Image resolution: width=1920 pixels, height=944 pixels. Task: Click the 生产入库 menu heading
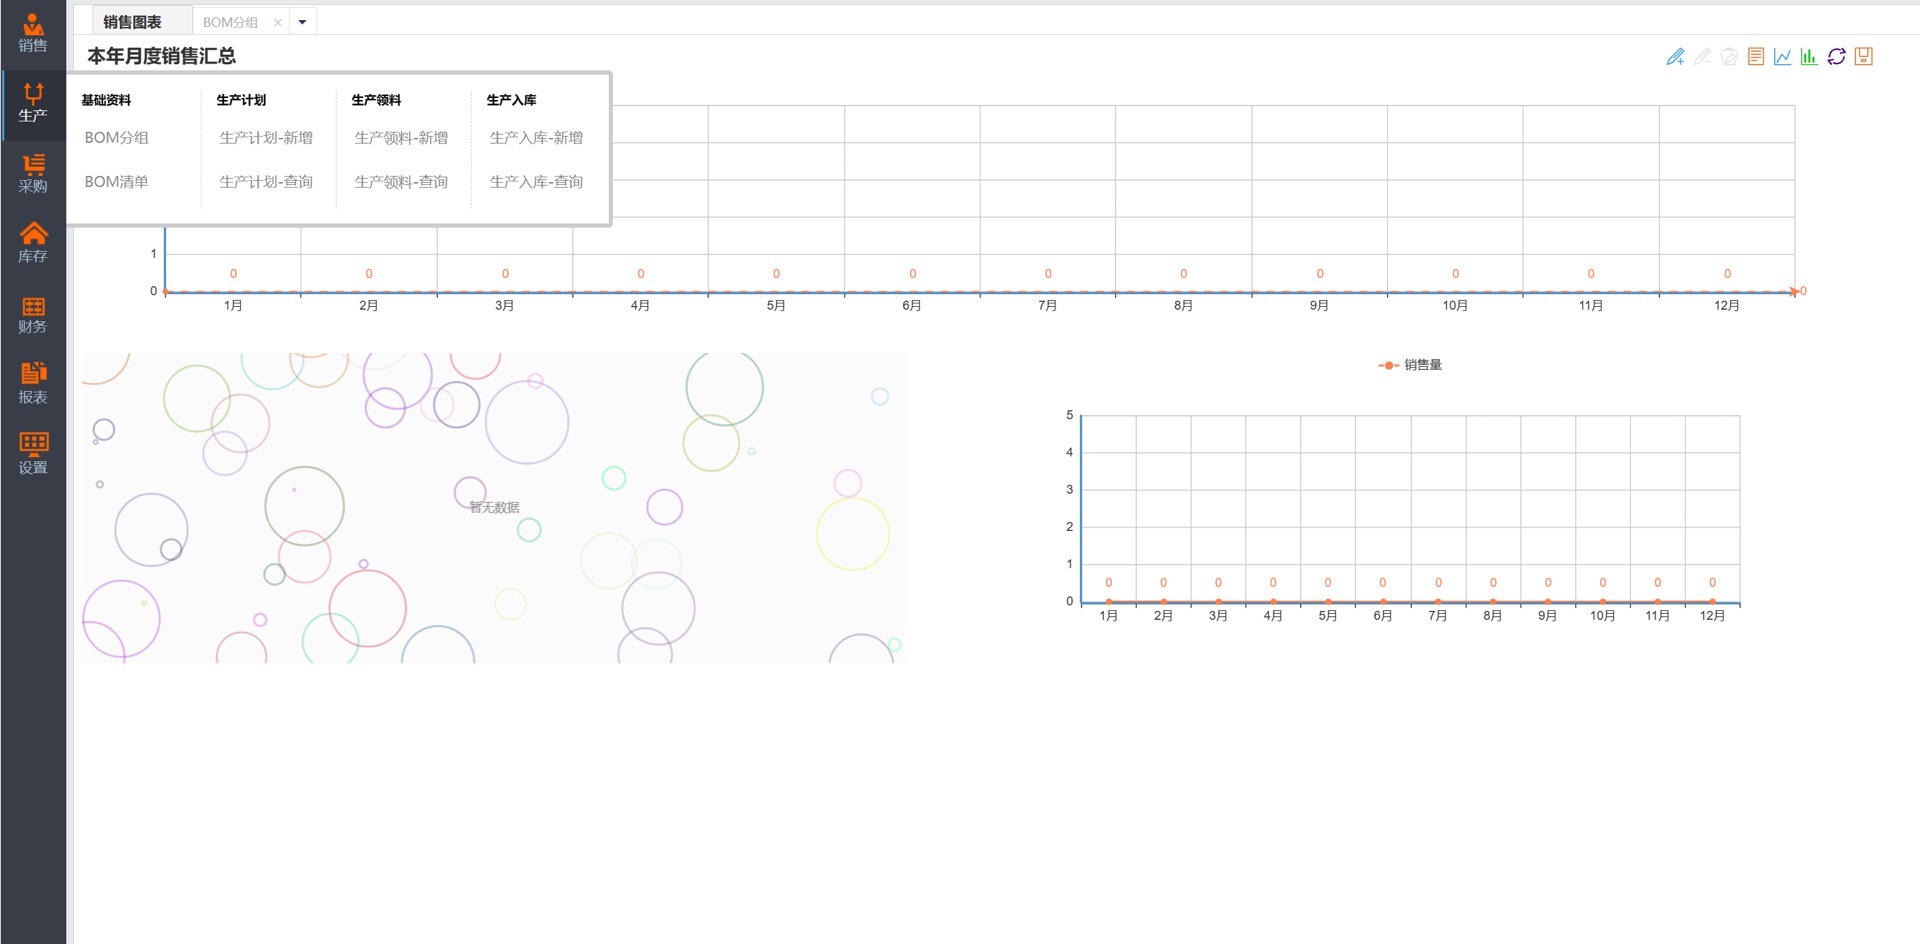coord(511,100)
